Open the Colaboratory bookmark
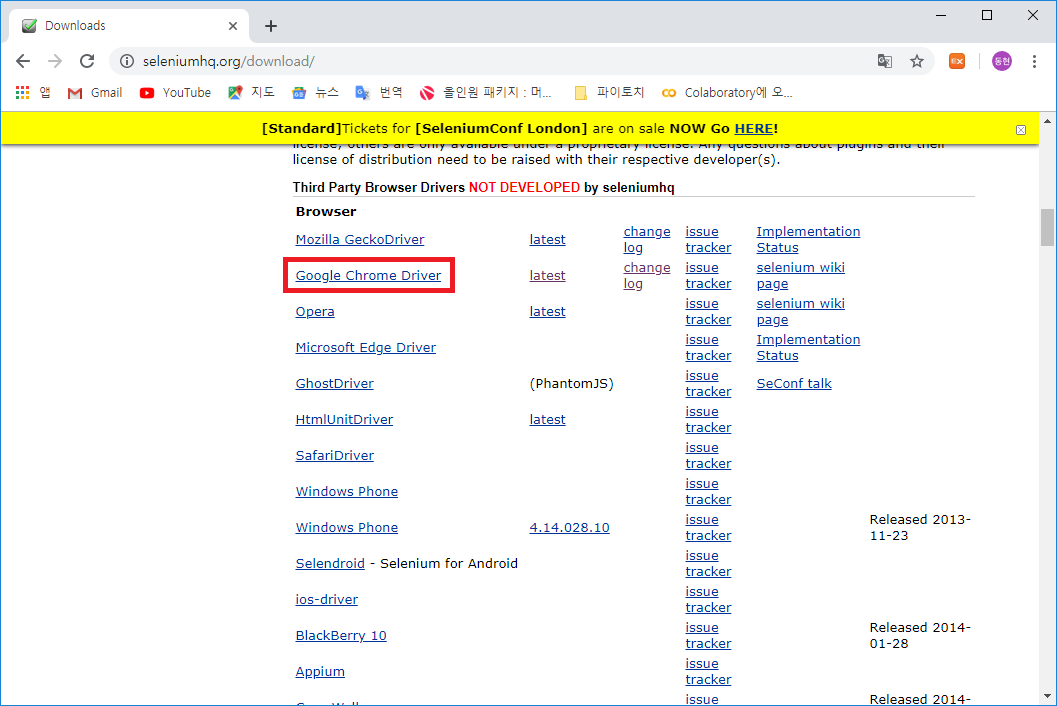Image resolution: width=1057 pixels, height=706 pixels. point(727,92)
